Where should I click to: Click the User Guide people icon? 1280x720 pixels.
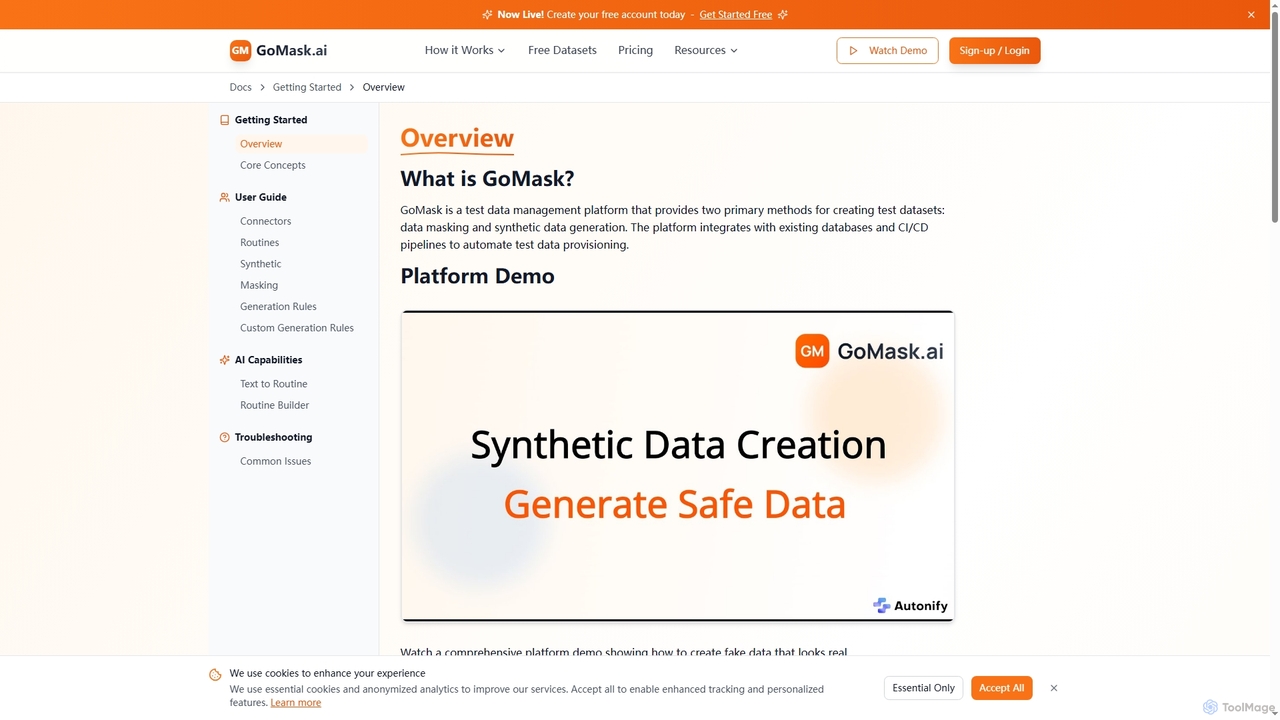[224, 197]
